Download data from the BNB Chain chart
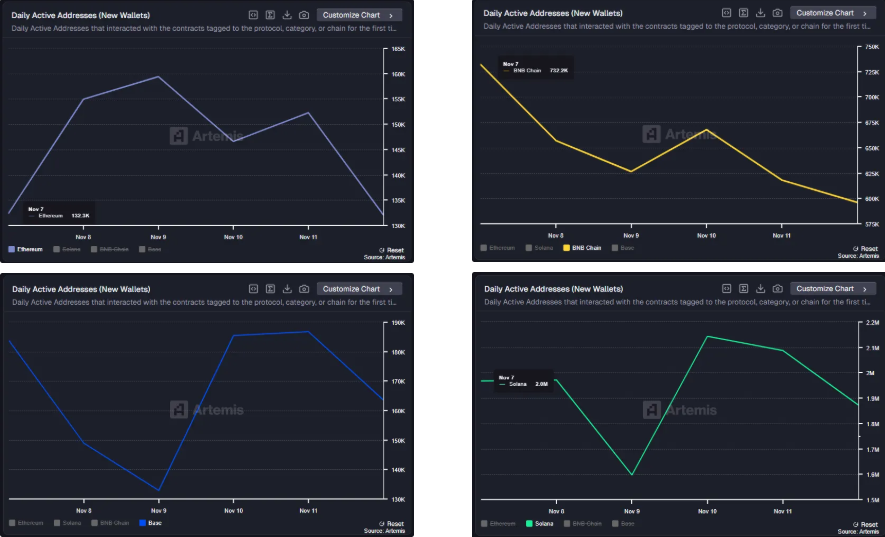The width and height of the screenshot is (885, 537). [x=760, y=13]
